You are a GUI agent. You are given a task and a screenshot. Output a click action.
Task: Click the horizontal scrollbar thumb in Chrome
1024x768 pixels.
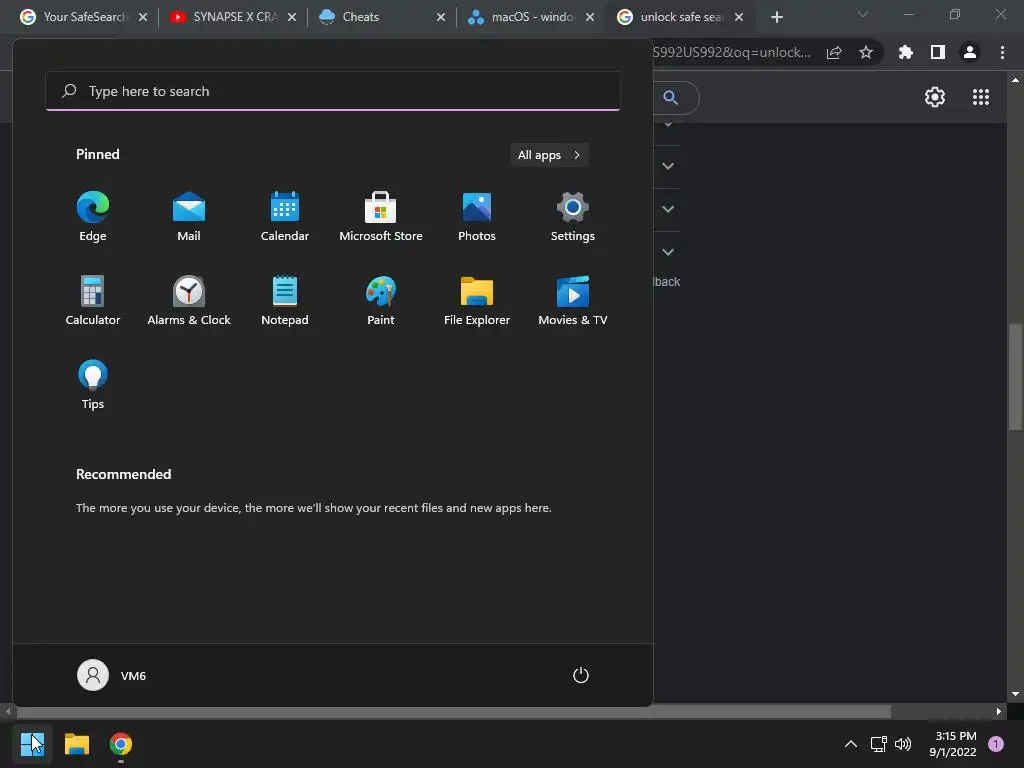pos(452,711)
